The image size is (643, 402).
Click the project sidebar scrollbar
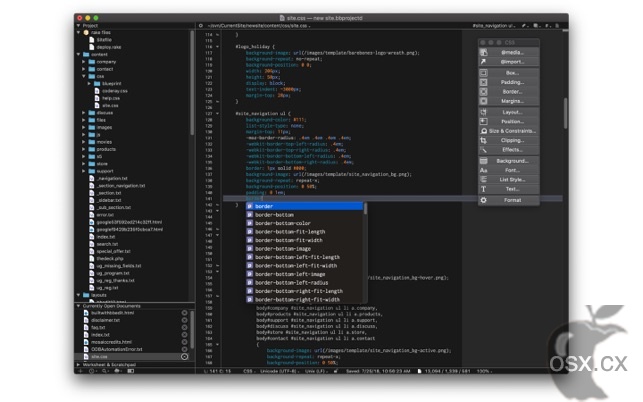point(192,82)
